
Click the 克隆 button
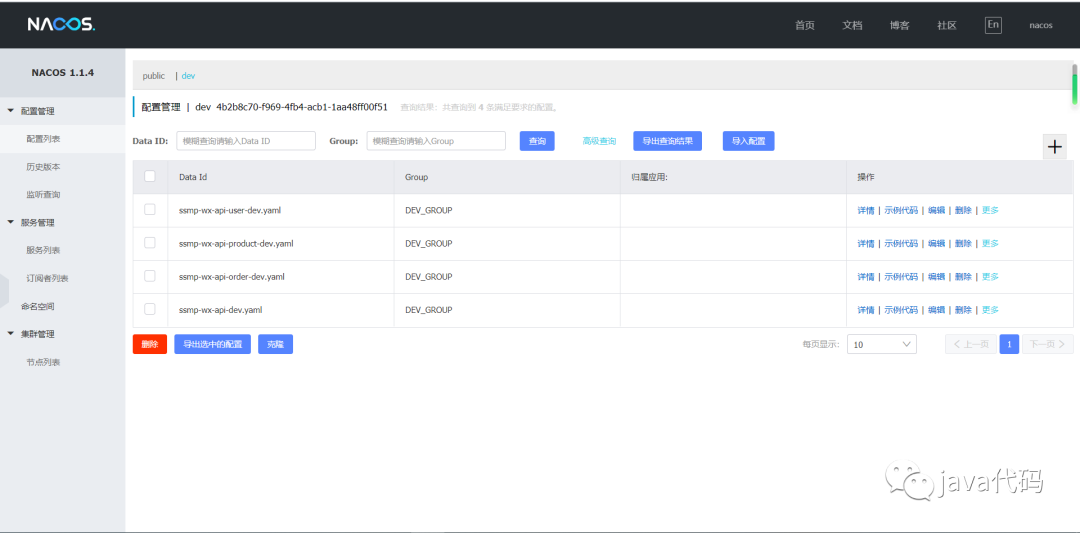276,344
